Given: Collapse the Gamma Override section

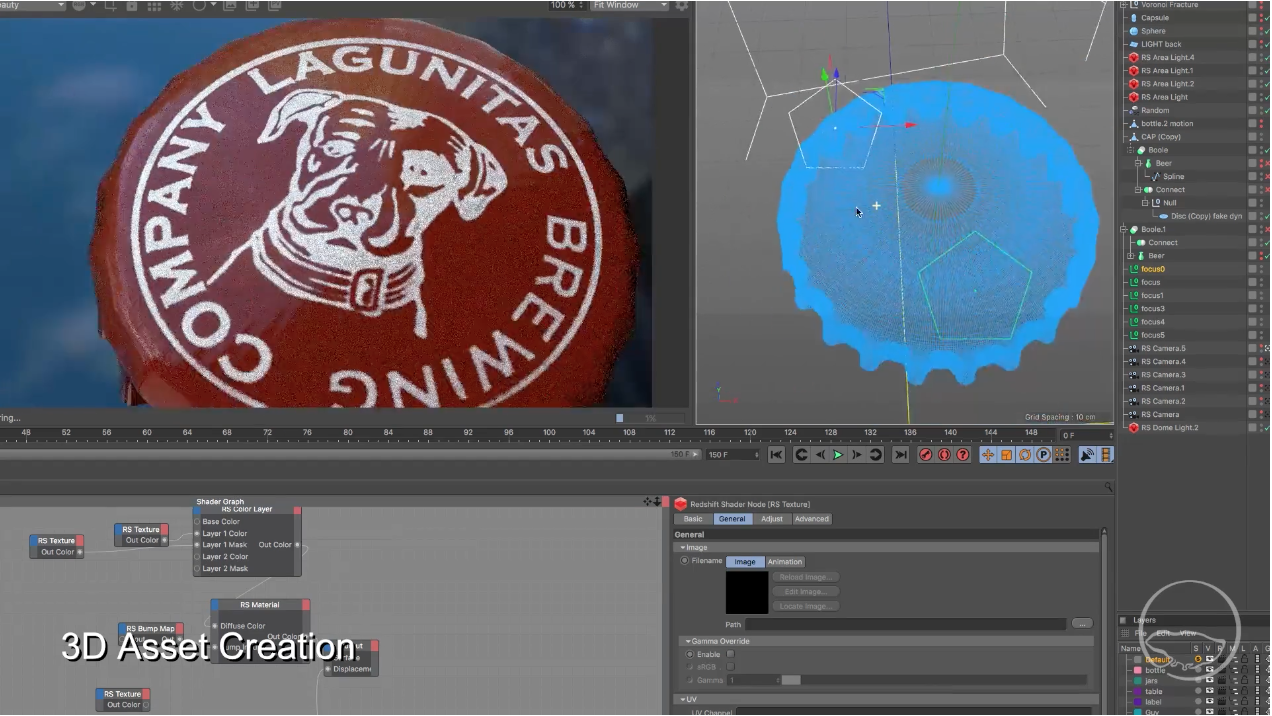Looking at the screenshot, I should click(688, 641).
